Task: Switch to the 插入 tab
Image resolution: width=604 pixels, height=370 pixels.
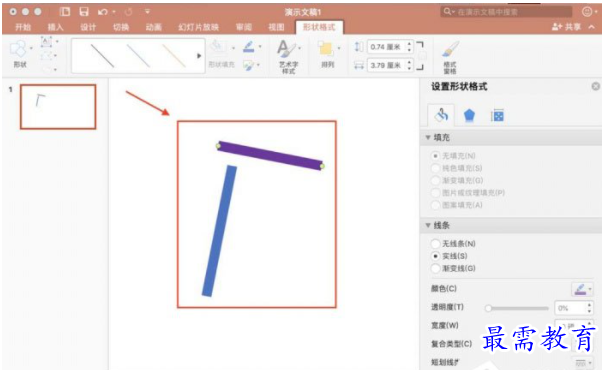Action: (55, 27)
